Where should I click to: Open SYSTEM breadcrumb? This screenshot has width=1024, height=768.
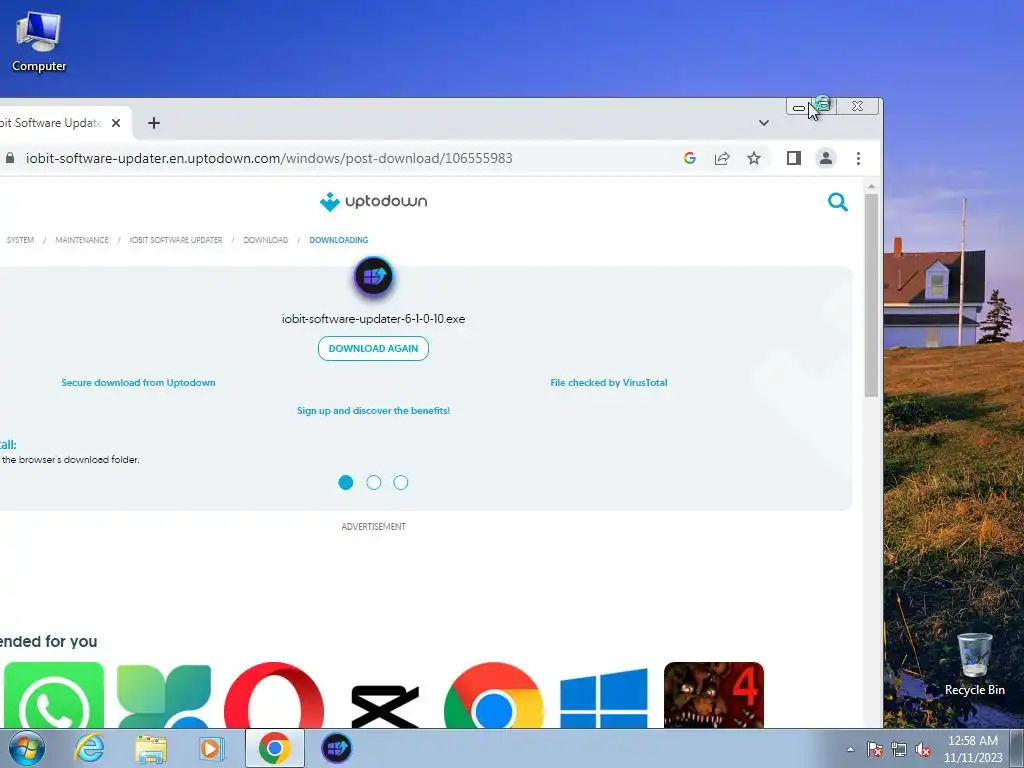tap(20, 240)
